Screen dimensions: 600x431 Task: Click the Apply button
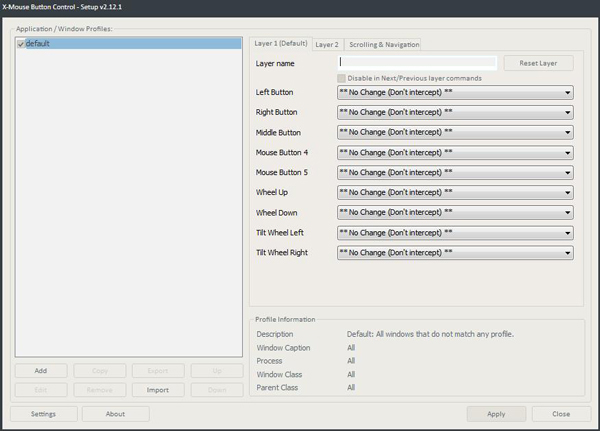[496, 414]
